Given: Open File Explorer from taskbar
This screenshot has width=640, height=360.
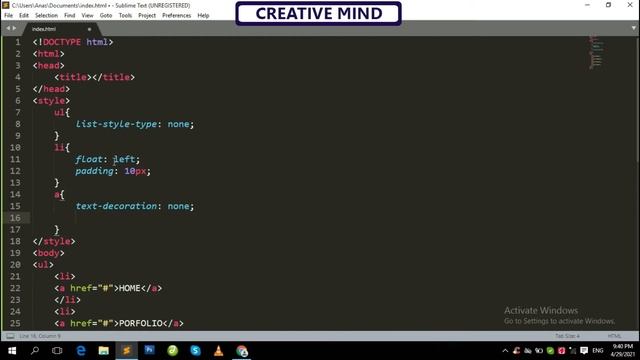Looking at the screenshot, I should pos(104,351).
